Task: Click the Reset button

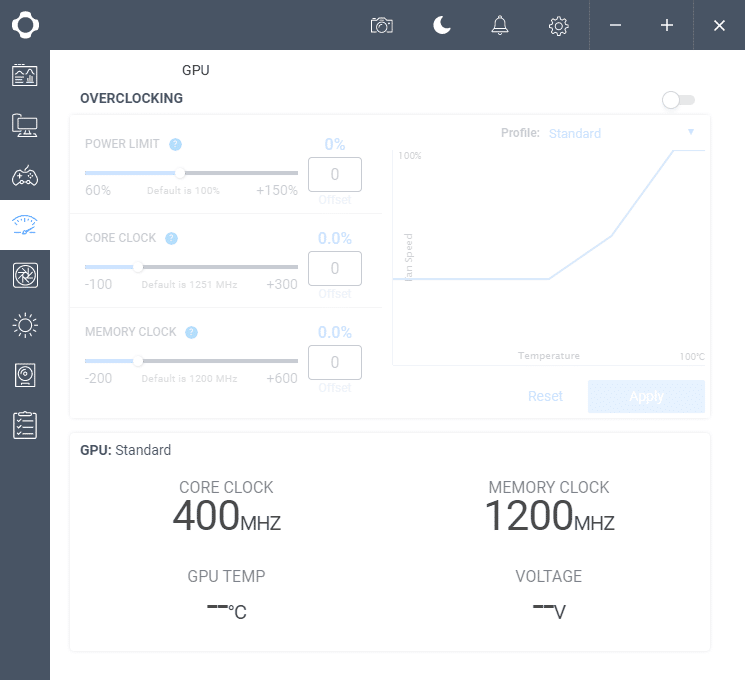Action: pyautogui.click(x=545, y=396)
